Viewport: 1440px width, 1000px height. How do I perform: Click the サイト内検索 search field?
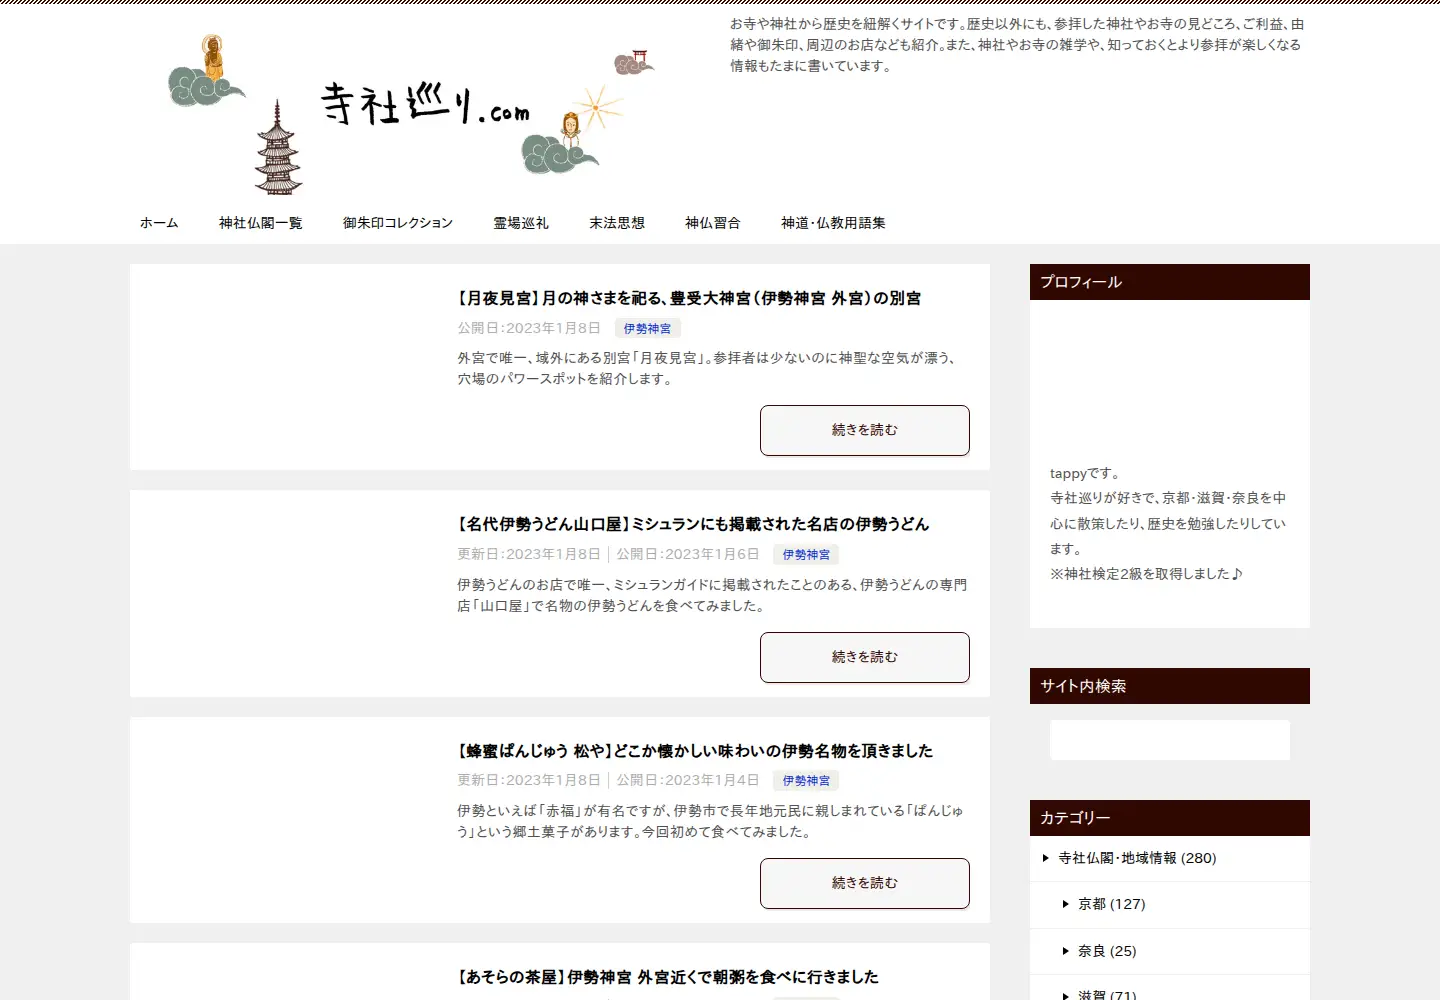click(x=1170, y=740)
